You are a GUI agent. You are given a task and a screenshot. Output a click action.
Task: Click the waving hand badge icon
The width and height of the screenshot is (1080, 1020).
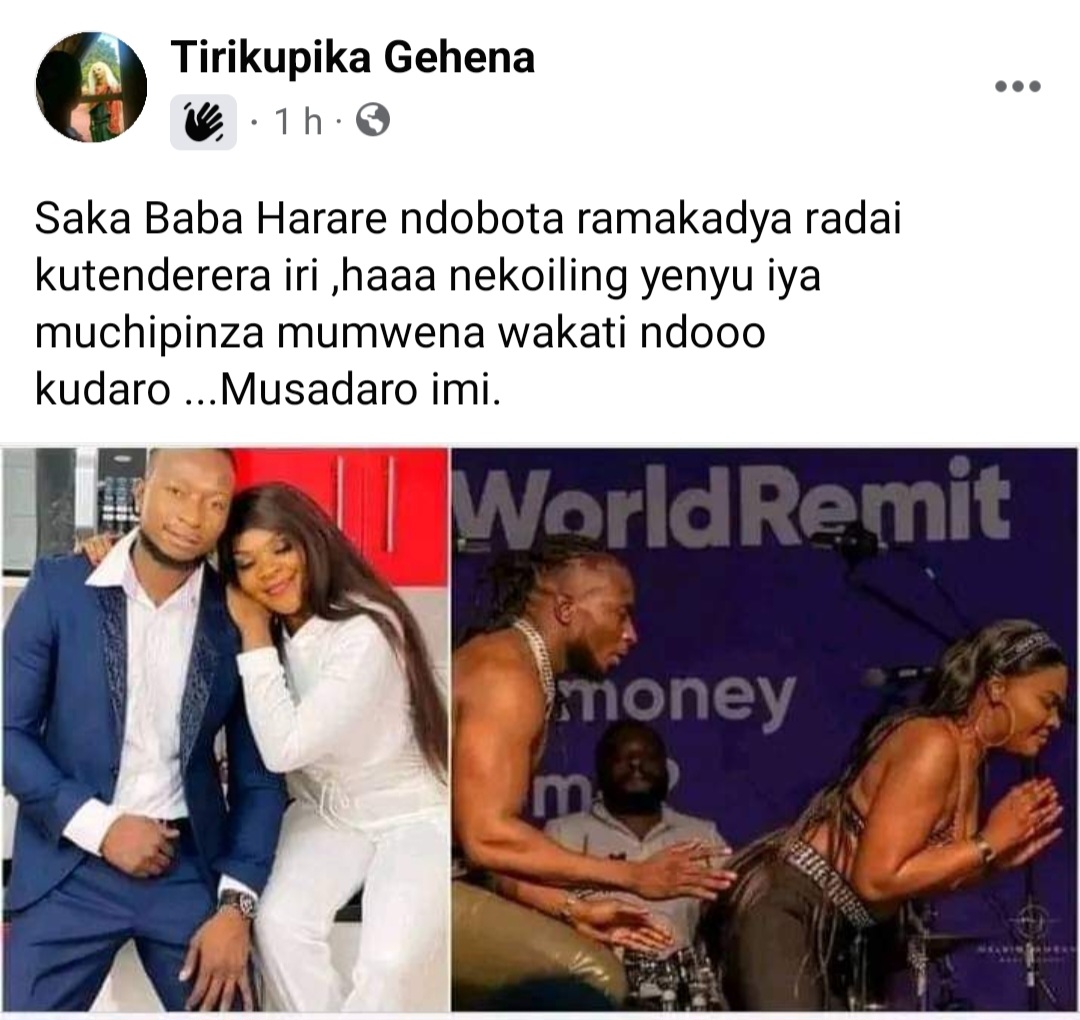point(203,122)
